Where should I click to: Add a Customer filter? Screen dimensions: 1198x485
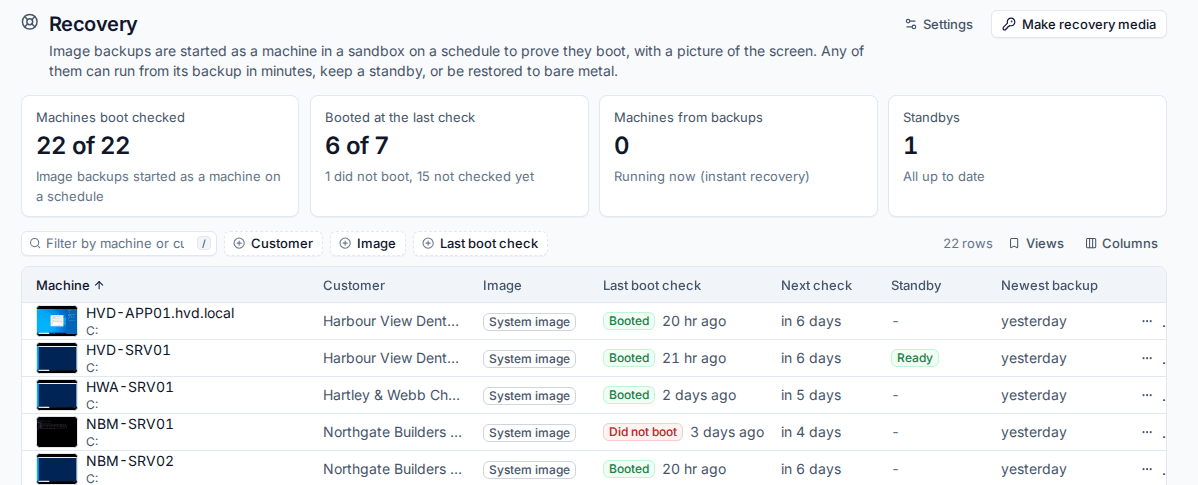tap(274, 244)
